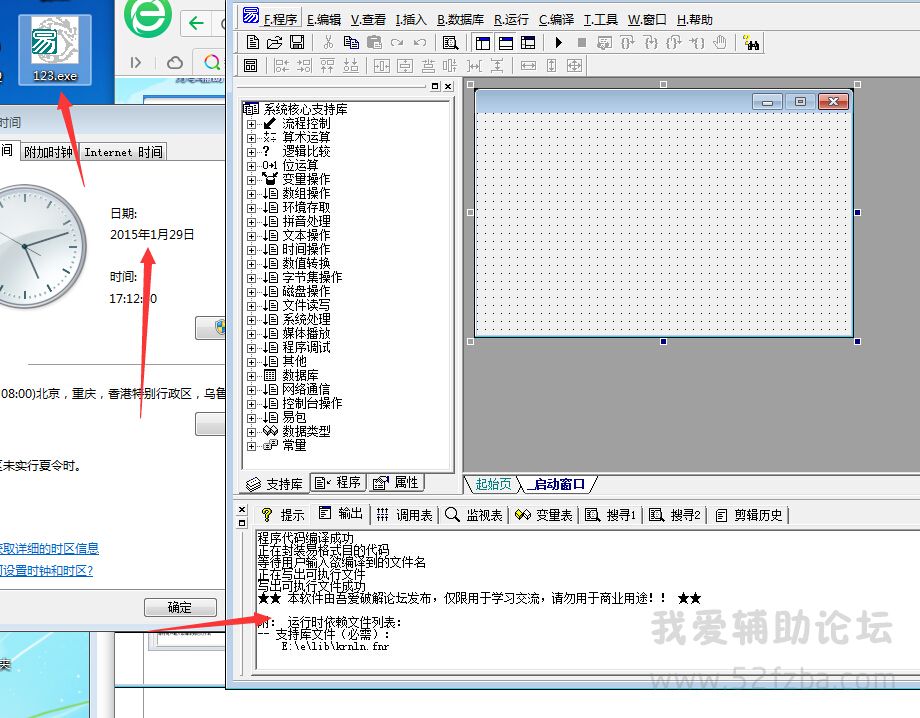
Task: Click the New file toolbar icon
Action: [252, 42]
